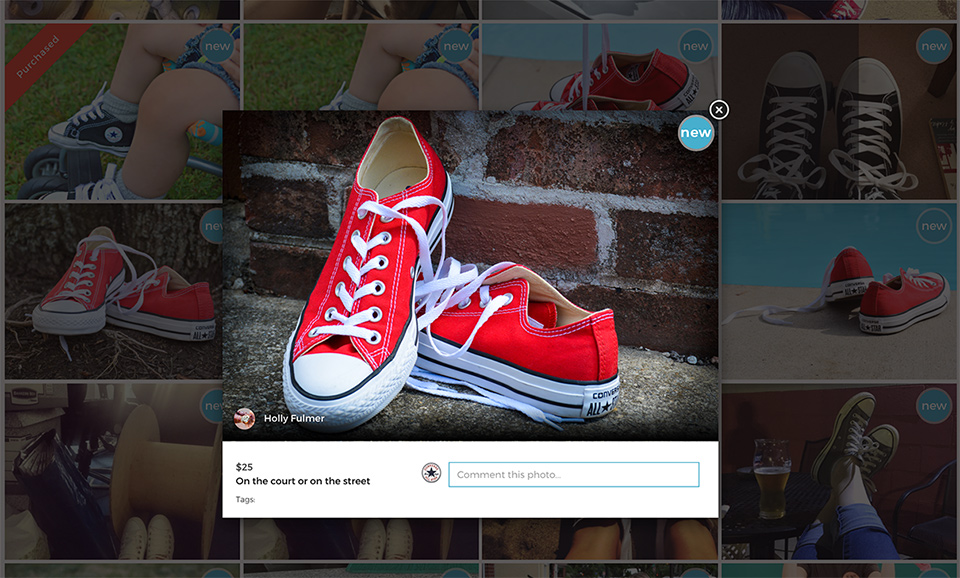Open red shoes by tree trunk thumbnail
Viewport: 960px width, 578px height.
pos(113,291)
